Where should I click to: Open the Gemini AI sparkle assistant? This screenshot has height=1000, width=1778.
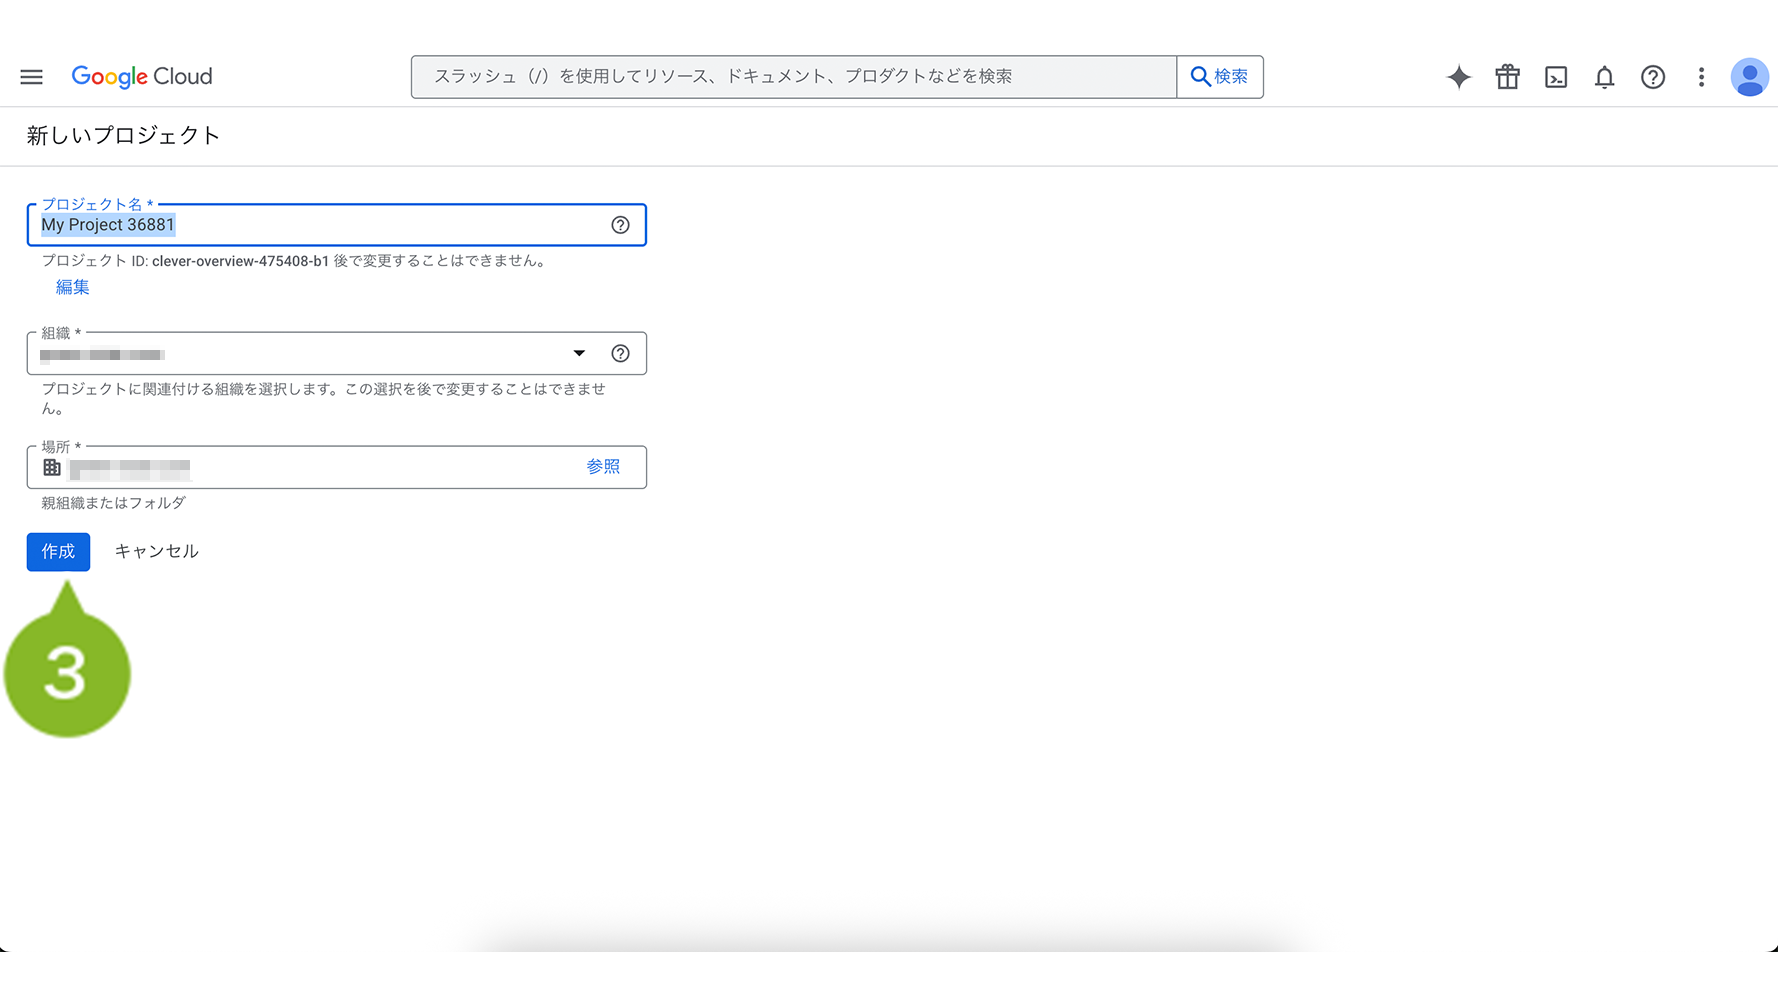pos(1458,77)
